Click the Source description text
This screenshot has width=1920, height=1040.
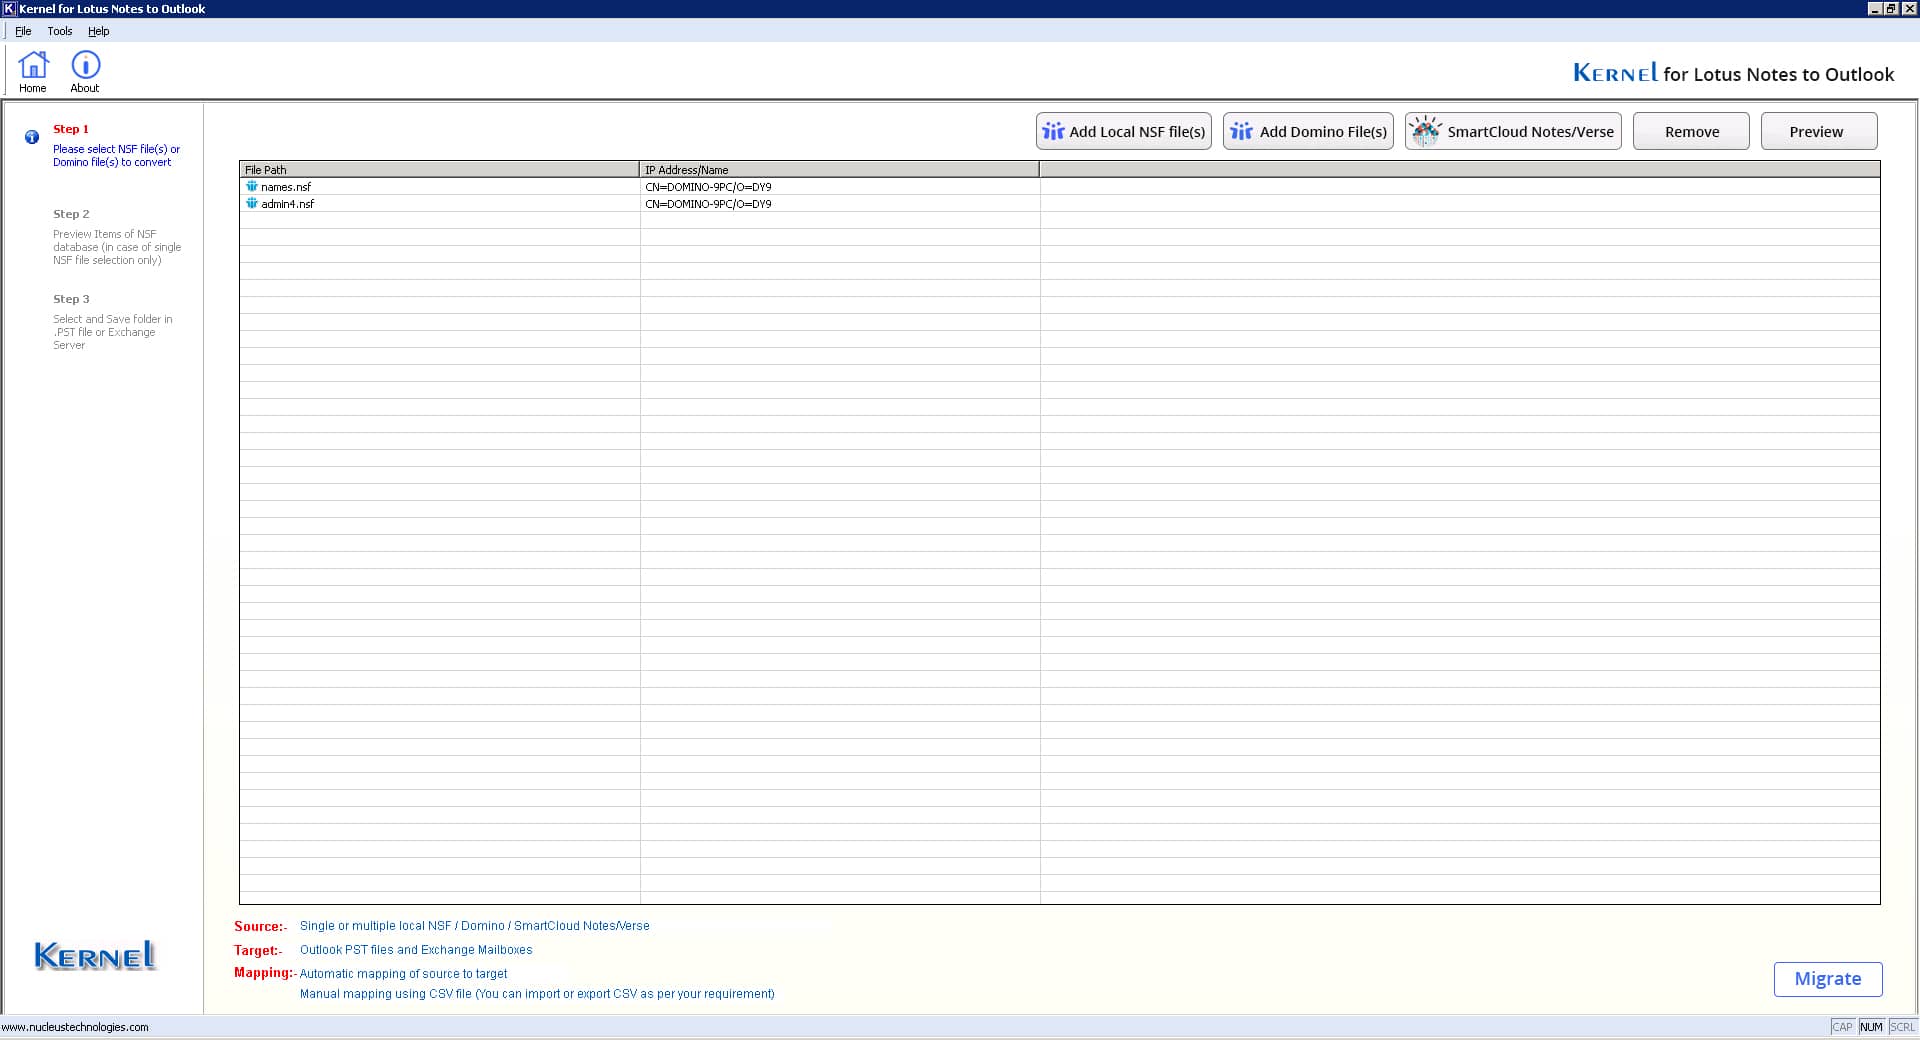(x=474, y=926)
